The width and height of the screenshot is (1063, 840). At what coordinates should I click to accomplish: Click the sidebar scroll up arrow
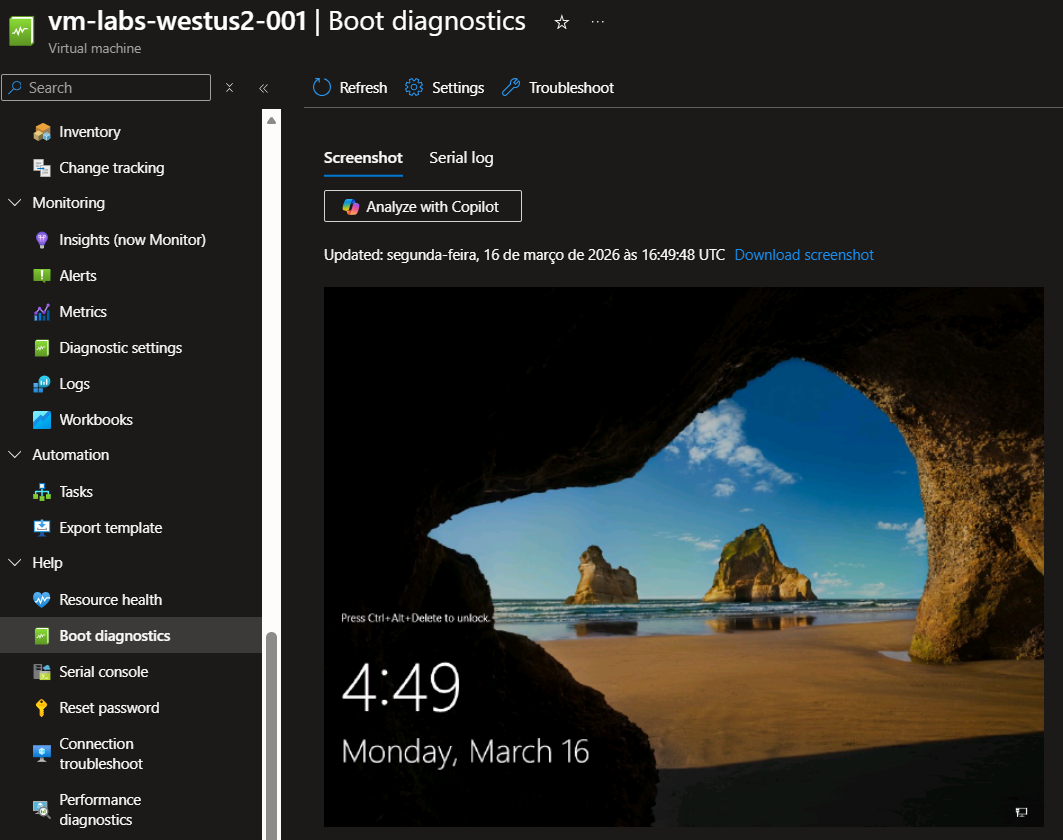[x=271, y=120]
